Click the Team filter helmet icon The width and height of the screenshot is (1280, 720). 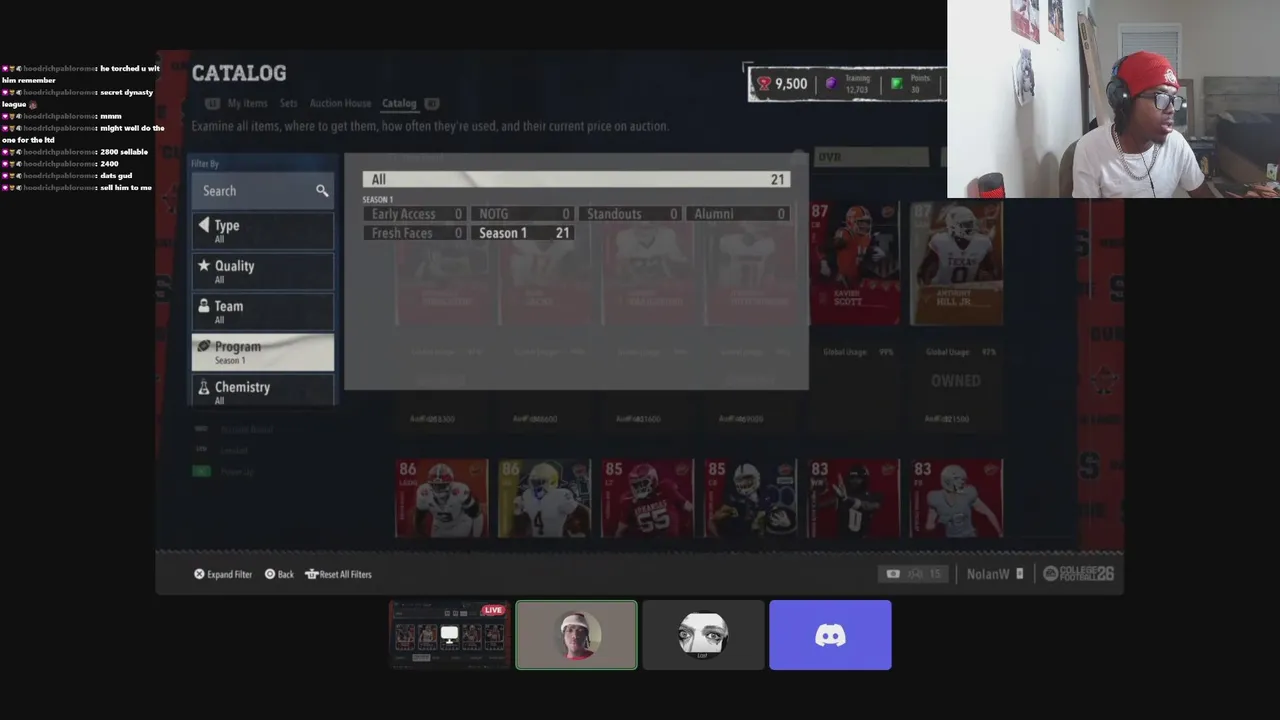[204, 306]
